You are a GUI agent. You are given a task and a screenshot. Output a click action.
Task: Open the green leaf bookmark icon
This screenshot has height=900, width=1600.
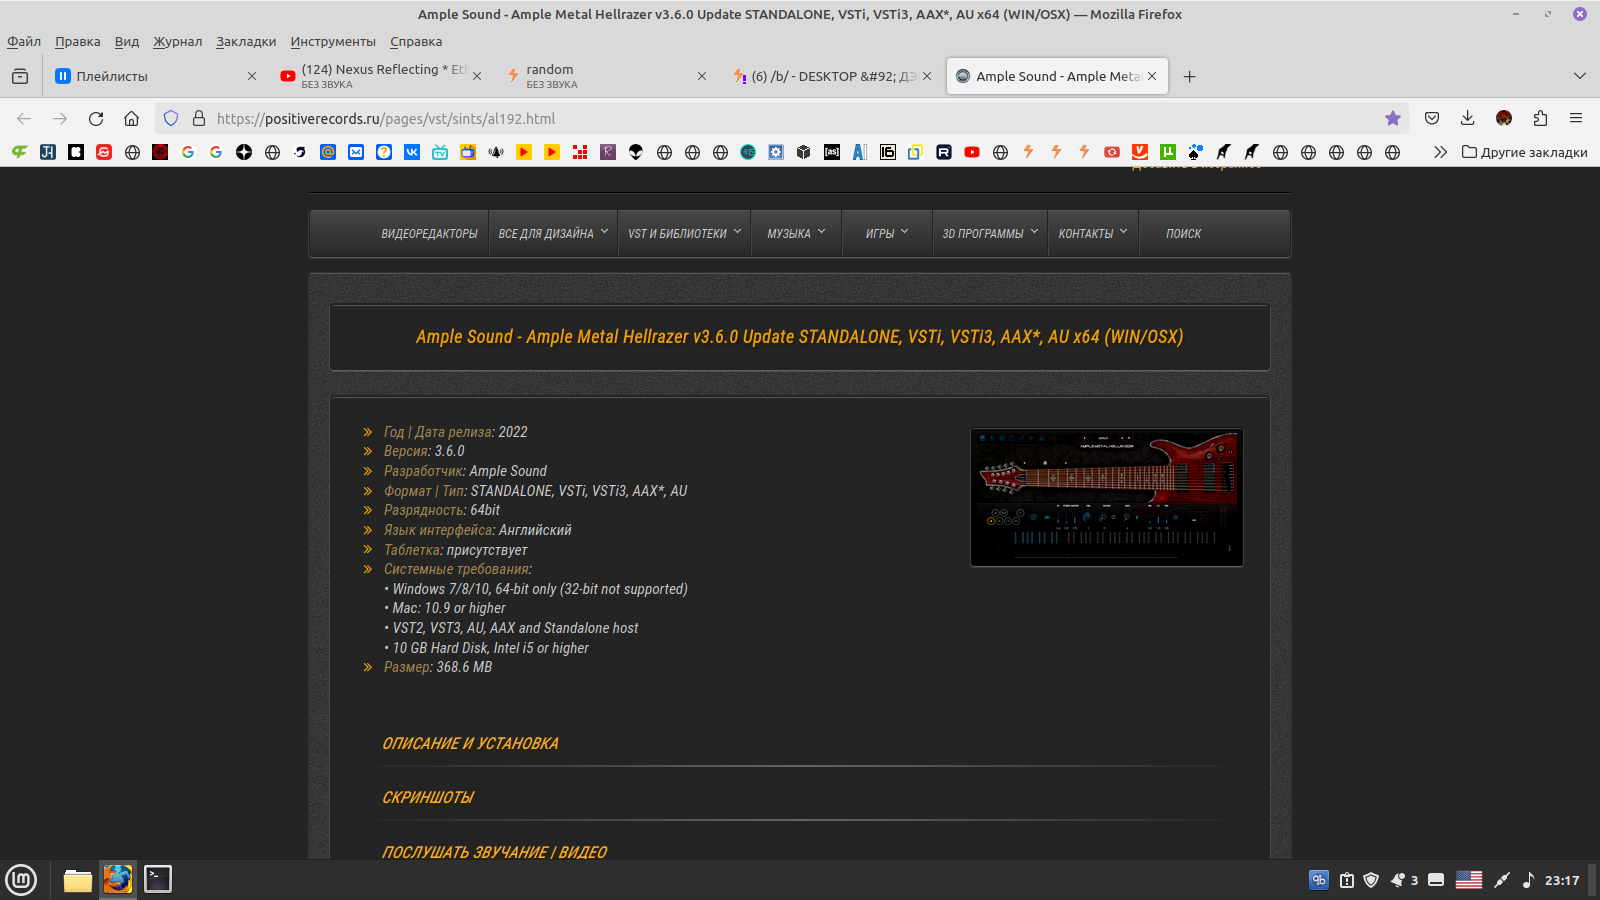(x=20, y=152)
